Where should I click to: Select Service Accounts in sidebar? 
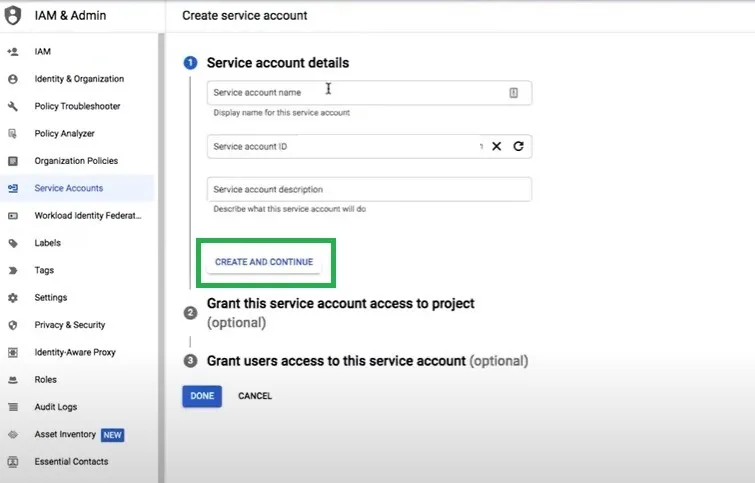[77, 188]
